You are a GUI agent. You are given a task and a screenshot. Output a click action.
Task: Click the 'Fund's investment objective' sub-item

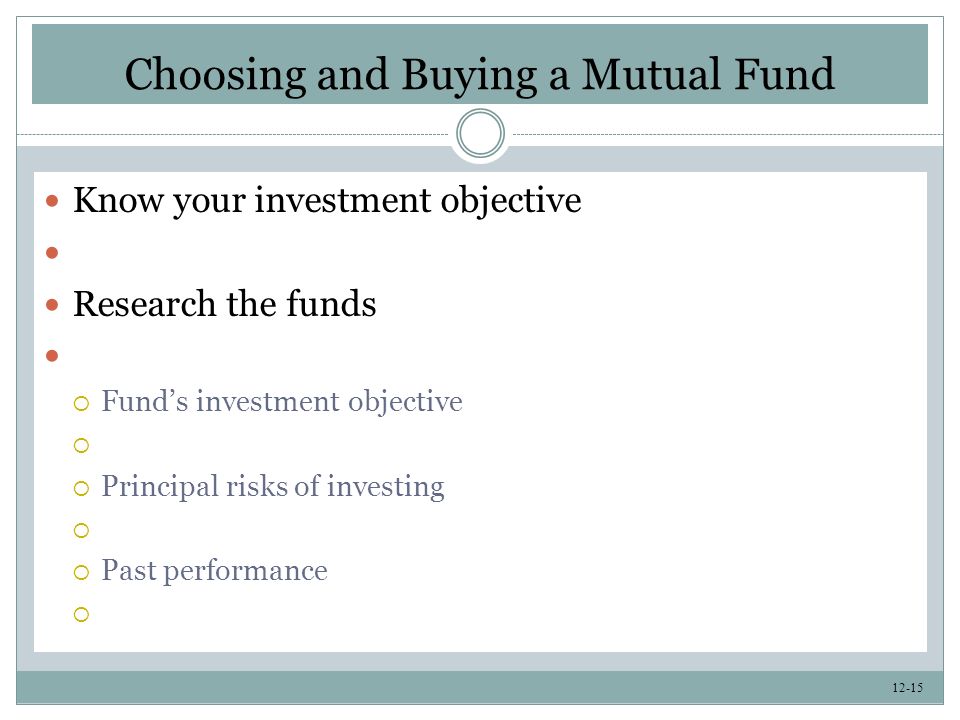click(282, 402)
